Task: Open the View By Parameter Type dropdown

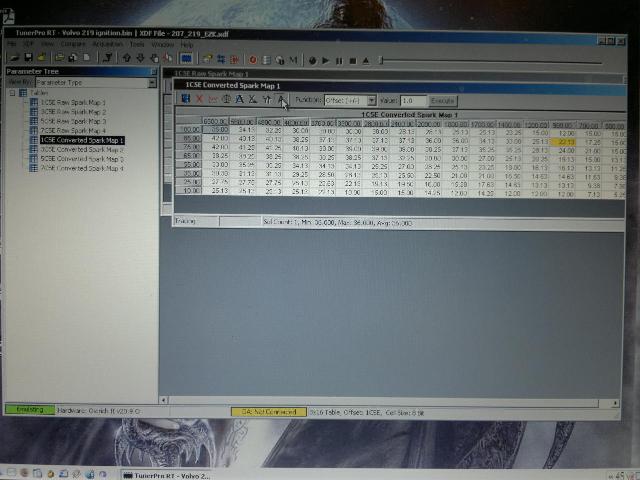Action: (151, 83)
